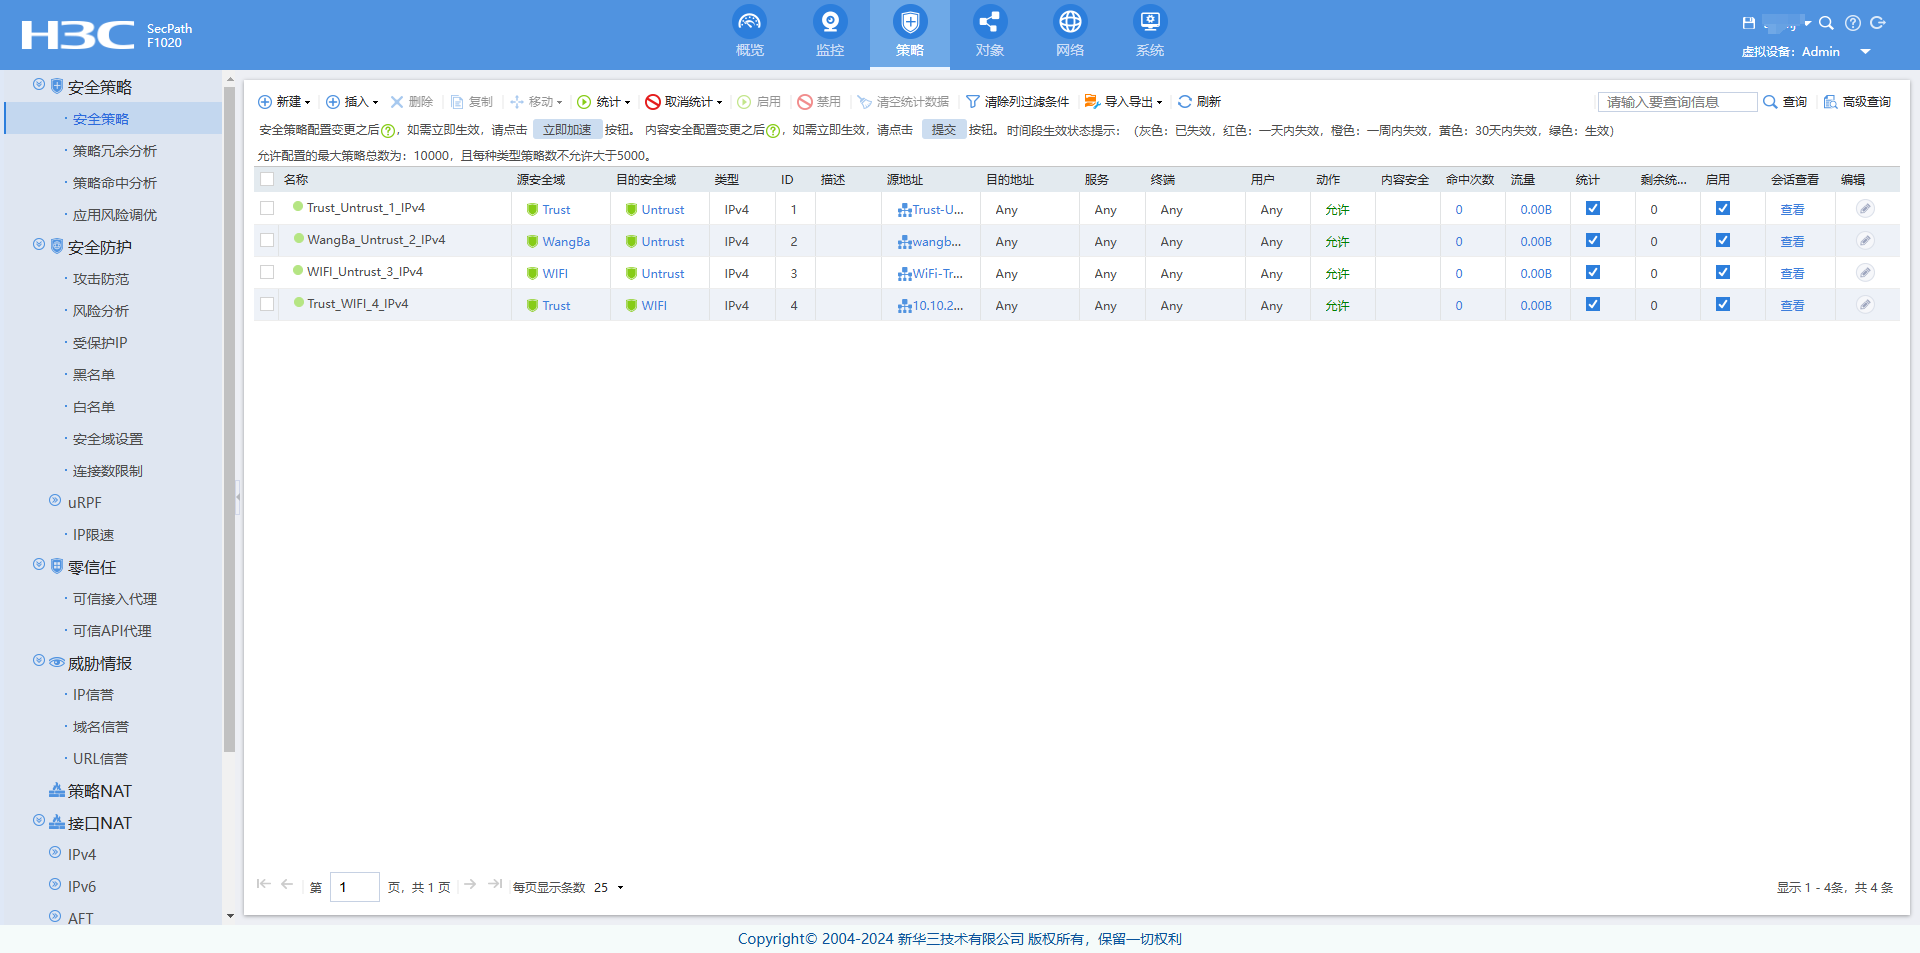Image resolution: width=1920 pixels, height=953 pixels.
Task: Collapse the 安全防护 tree group
Action: (x=39, y=245)
